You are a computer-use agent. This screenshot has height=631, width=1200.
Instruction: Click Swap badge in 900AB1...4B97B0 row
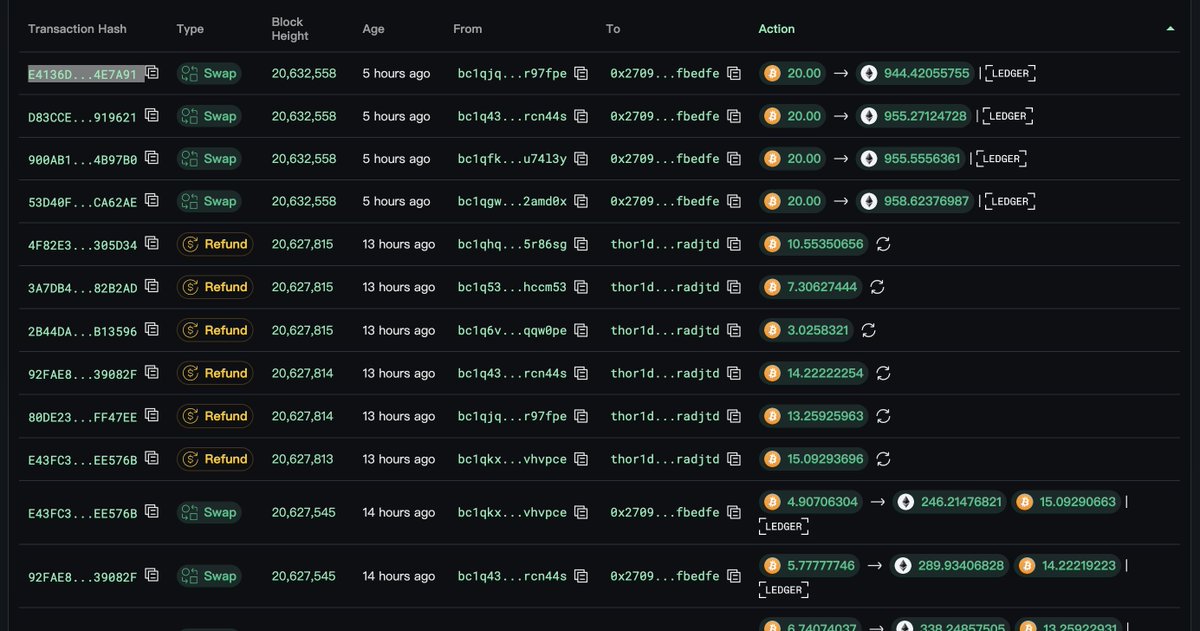point(210,158)
